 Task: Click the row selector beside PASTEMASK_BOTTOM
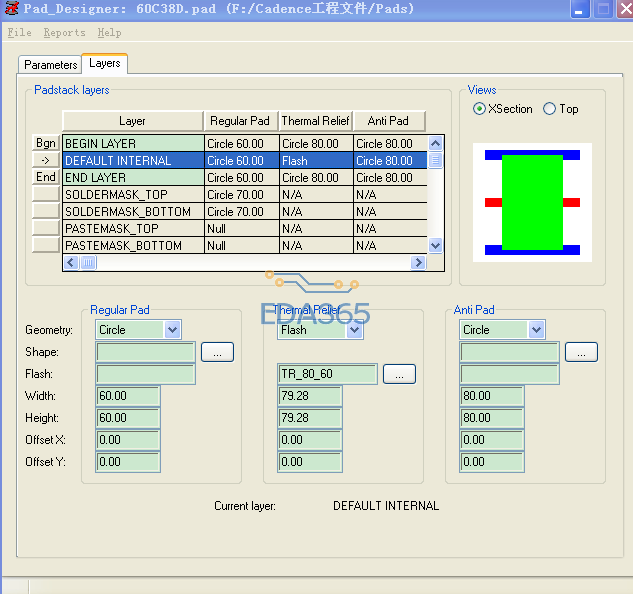46,245
